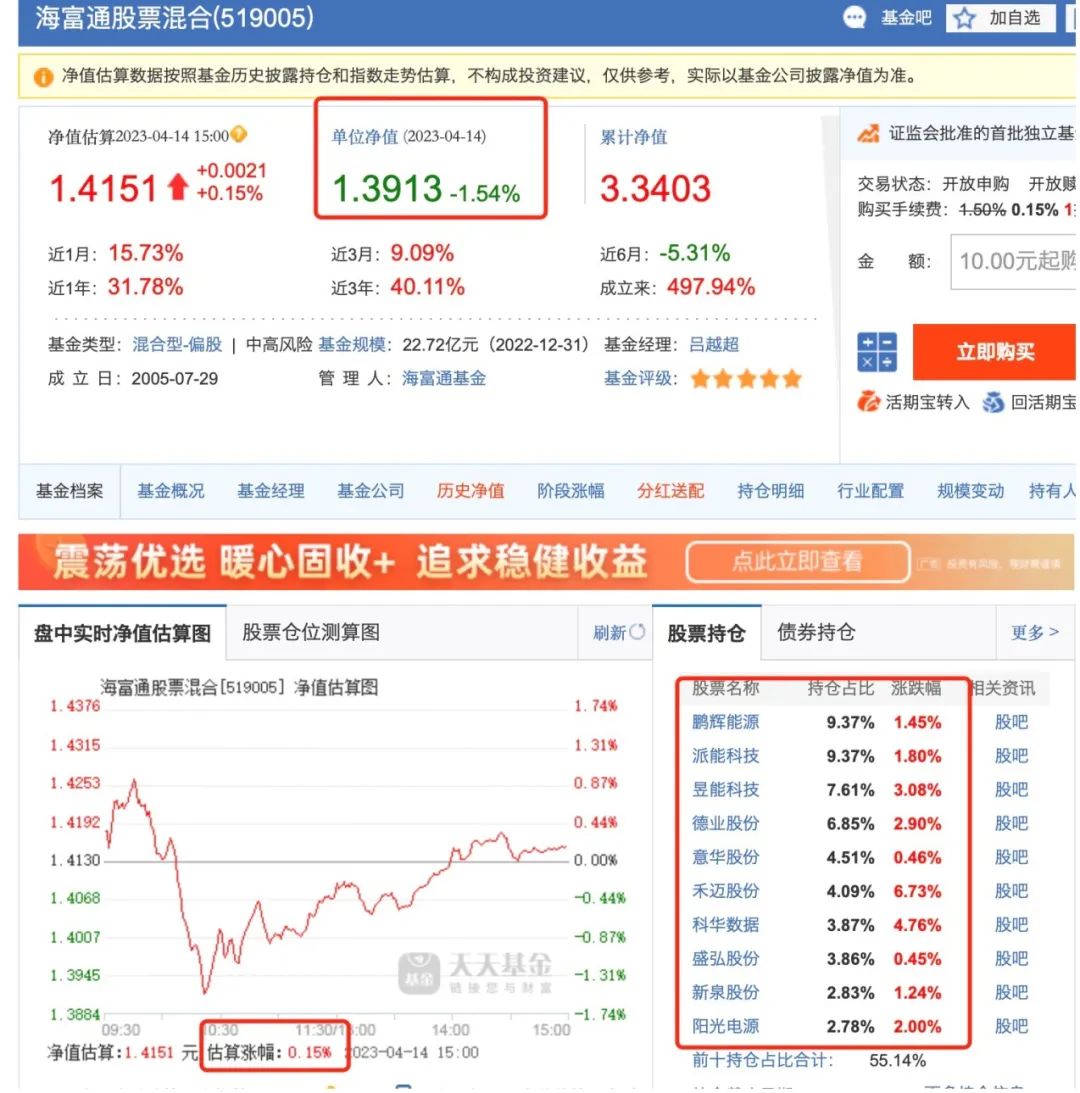Click the star icon in 加自选
Image resolution: width=1080 pixels, height=1093 pixels.
point(964,18)
